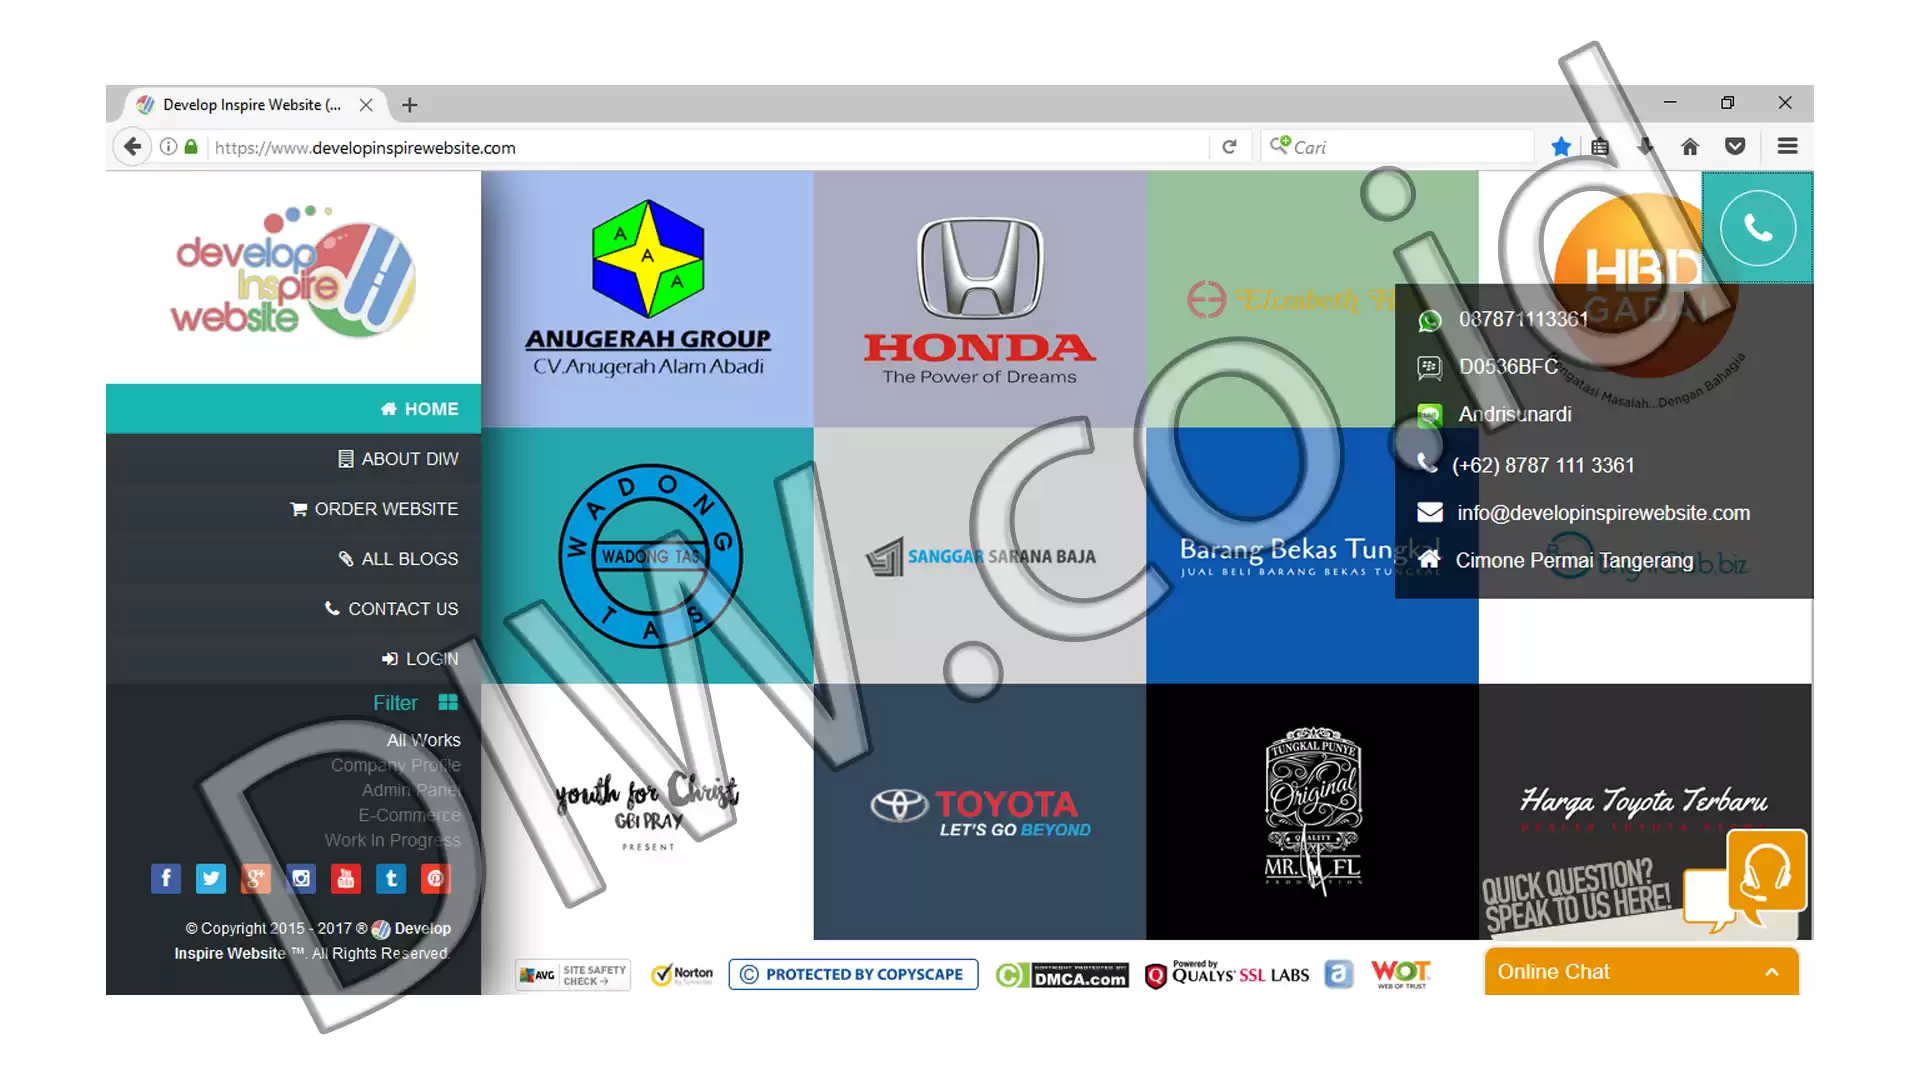The width and height of the screenshot is (1920, 1080).
Task: Close the Develop Inspire Website tab
Action: coord(366,105)
